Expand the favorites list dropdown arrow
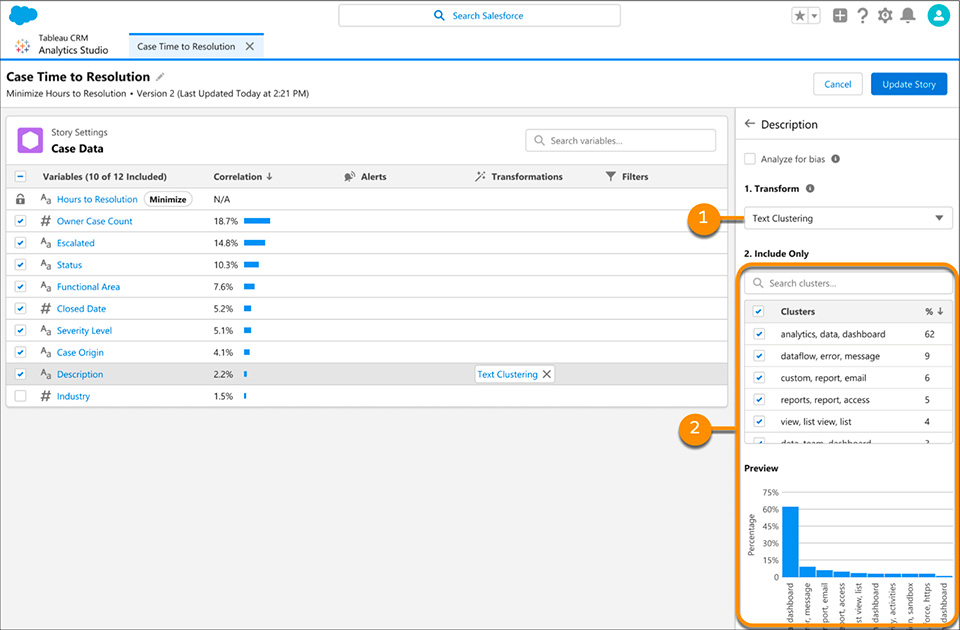 814,16
